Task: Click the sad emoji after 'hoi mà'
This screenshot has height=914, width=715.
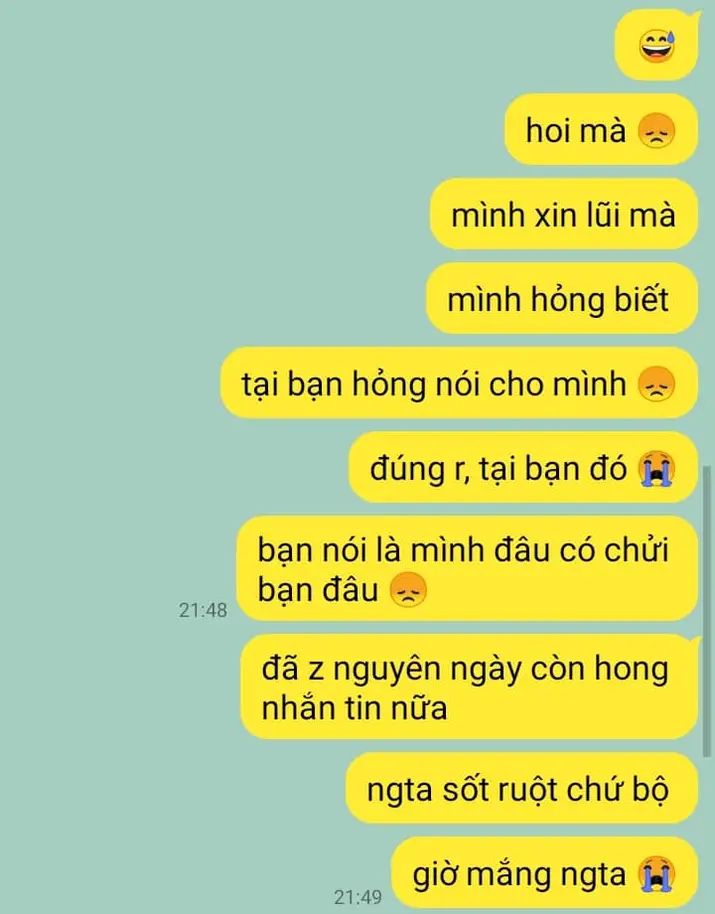Action: [657, 130]
